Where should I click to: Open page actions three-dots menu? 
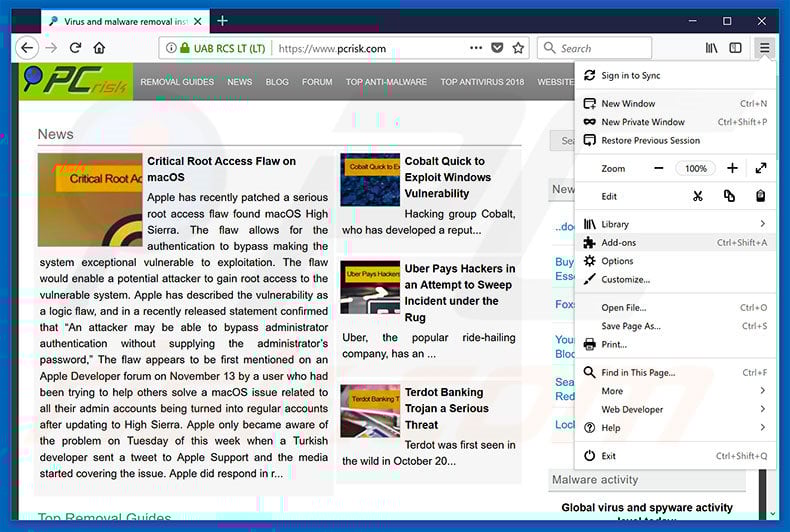[x=476, y=48]
